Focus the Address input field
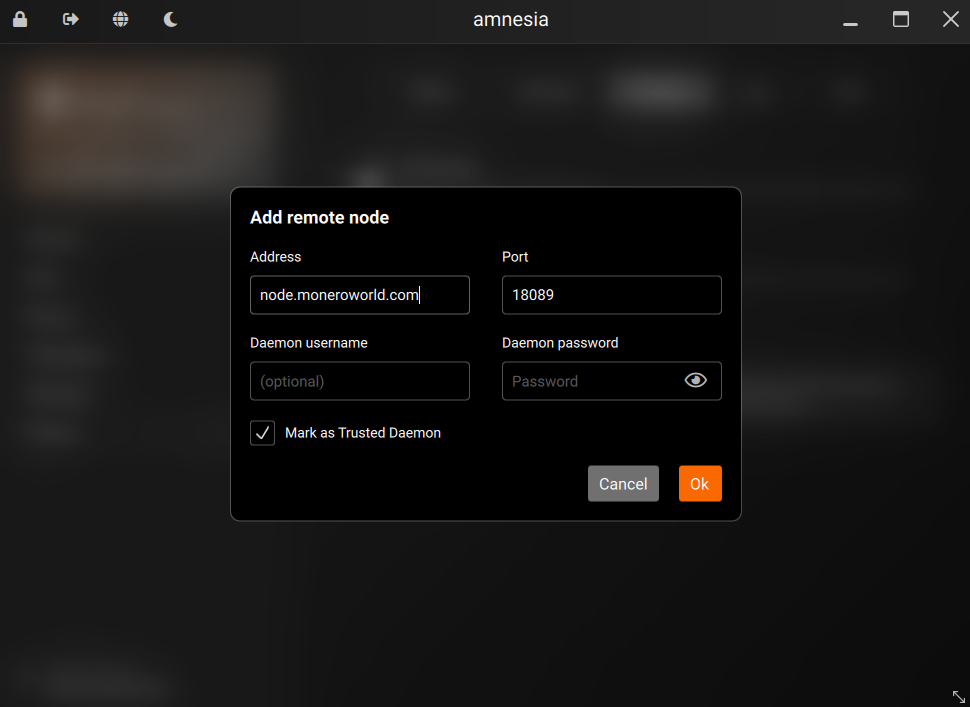 point(359,295)
